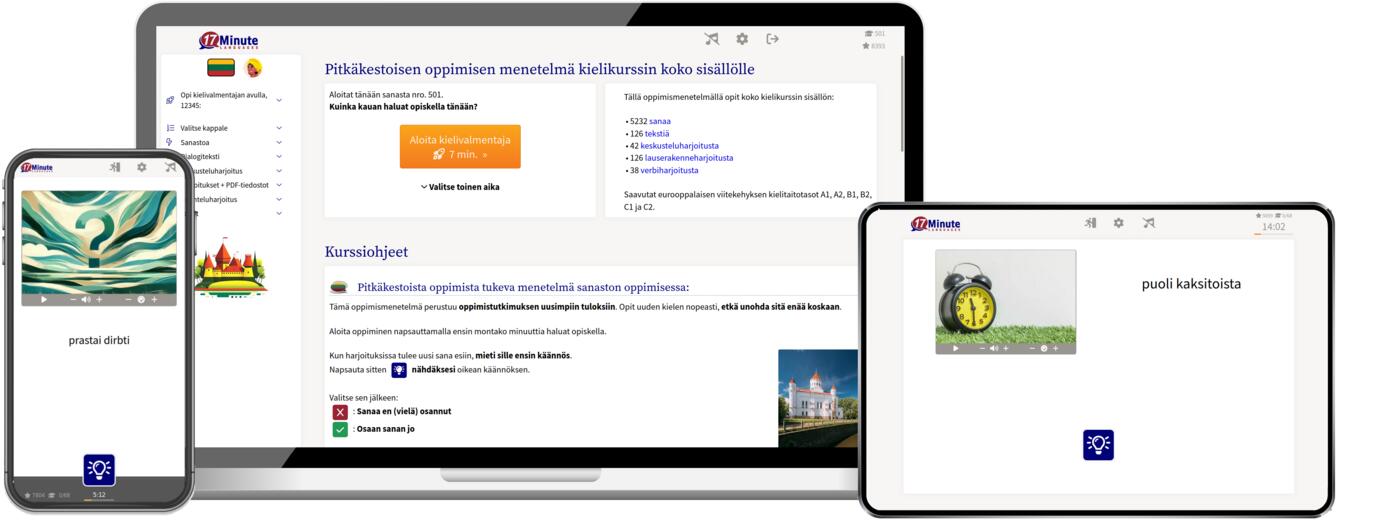Expand 'Valitse toinen aika' option
1400x532 pixels.
point(460,187)
